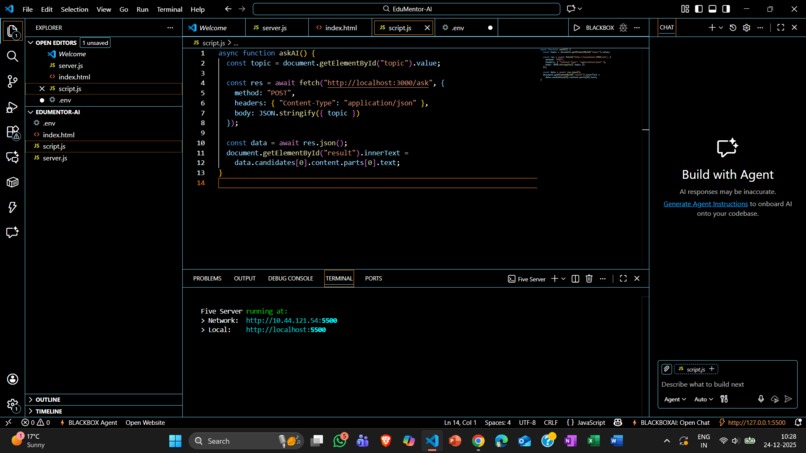Open Chrome from the Windows taskbar
This screenshot has width=806, height=453.
point(478,441)
